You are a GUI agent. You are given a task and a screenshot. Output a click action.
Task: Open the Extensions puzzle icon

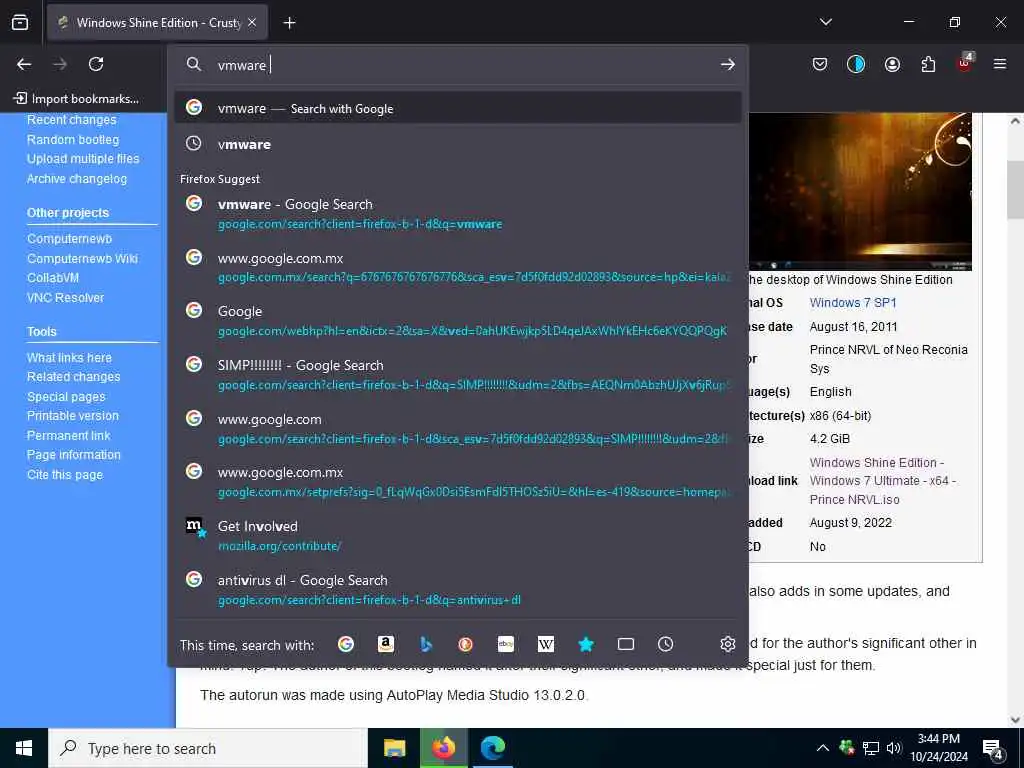click(x=928, y=64)
